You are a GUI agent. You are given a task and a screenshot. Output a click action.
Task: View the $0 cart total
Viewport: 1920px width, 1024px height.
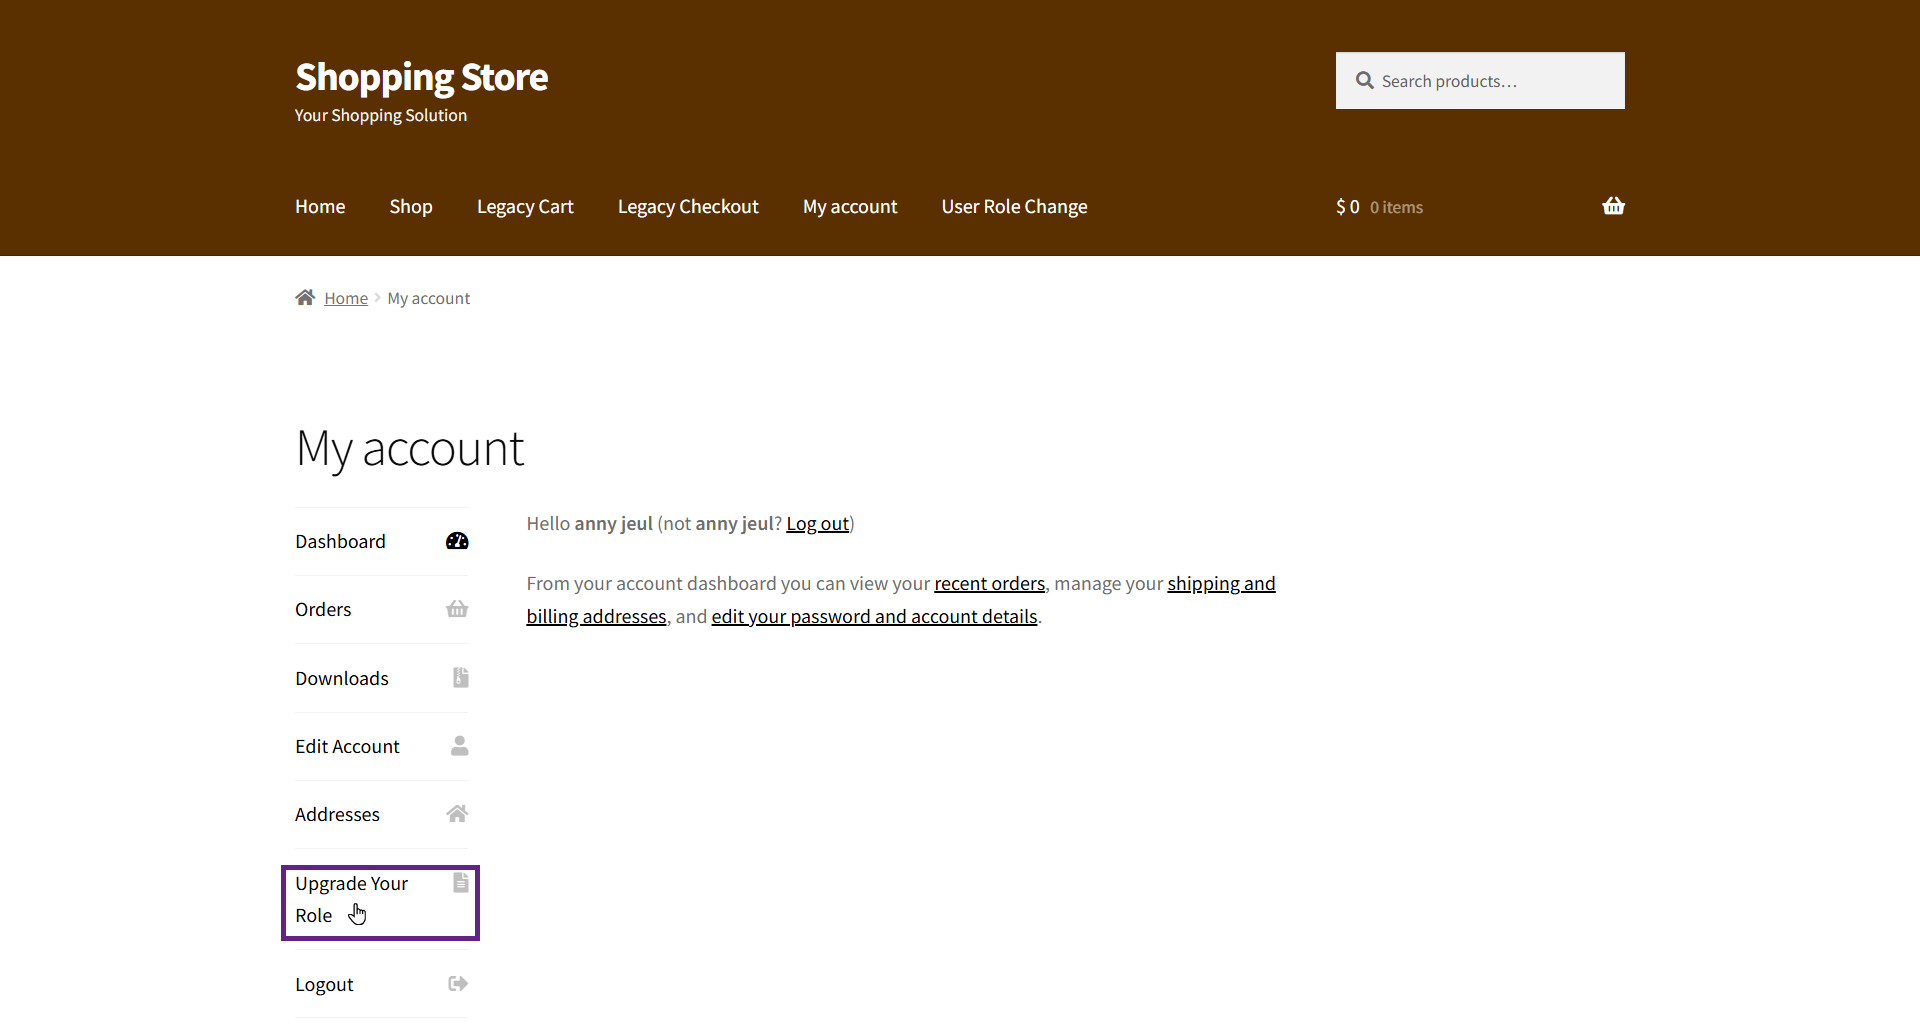click(1347, 207)
